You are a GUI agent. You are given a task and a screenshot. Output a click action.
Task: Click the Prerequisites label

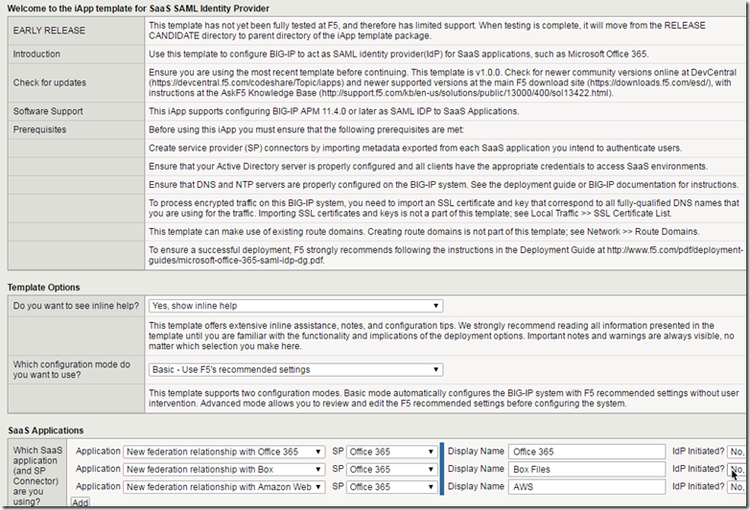[40, 130]
